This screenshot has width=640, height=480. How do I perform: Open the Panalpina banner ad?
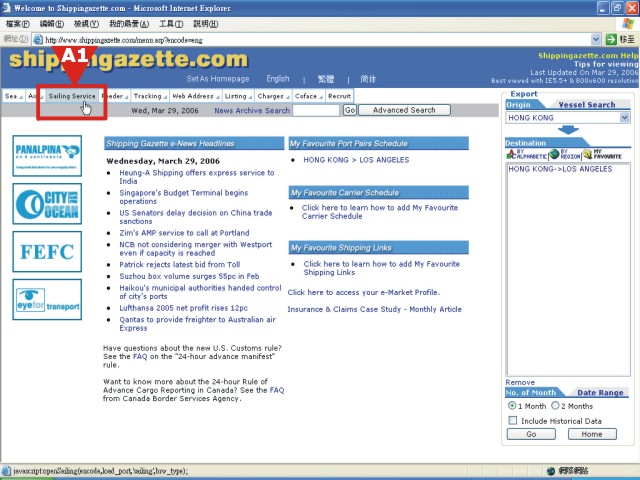47,156
